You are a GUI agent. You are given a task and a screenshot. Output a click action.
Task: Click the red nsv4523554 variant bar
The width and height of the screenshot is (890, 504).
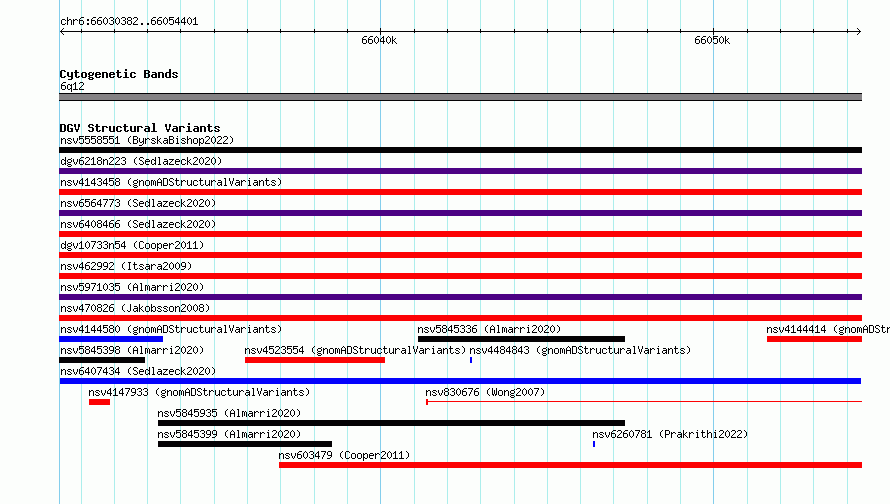(314, 360)
